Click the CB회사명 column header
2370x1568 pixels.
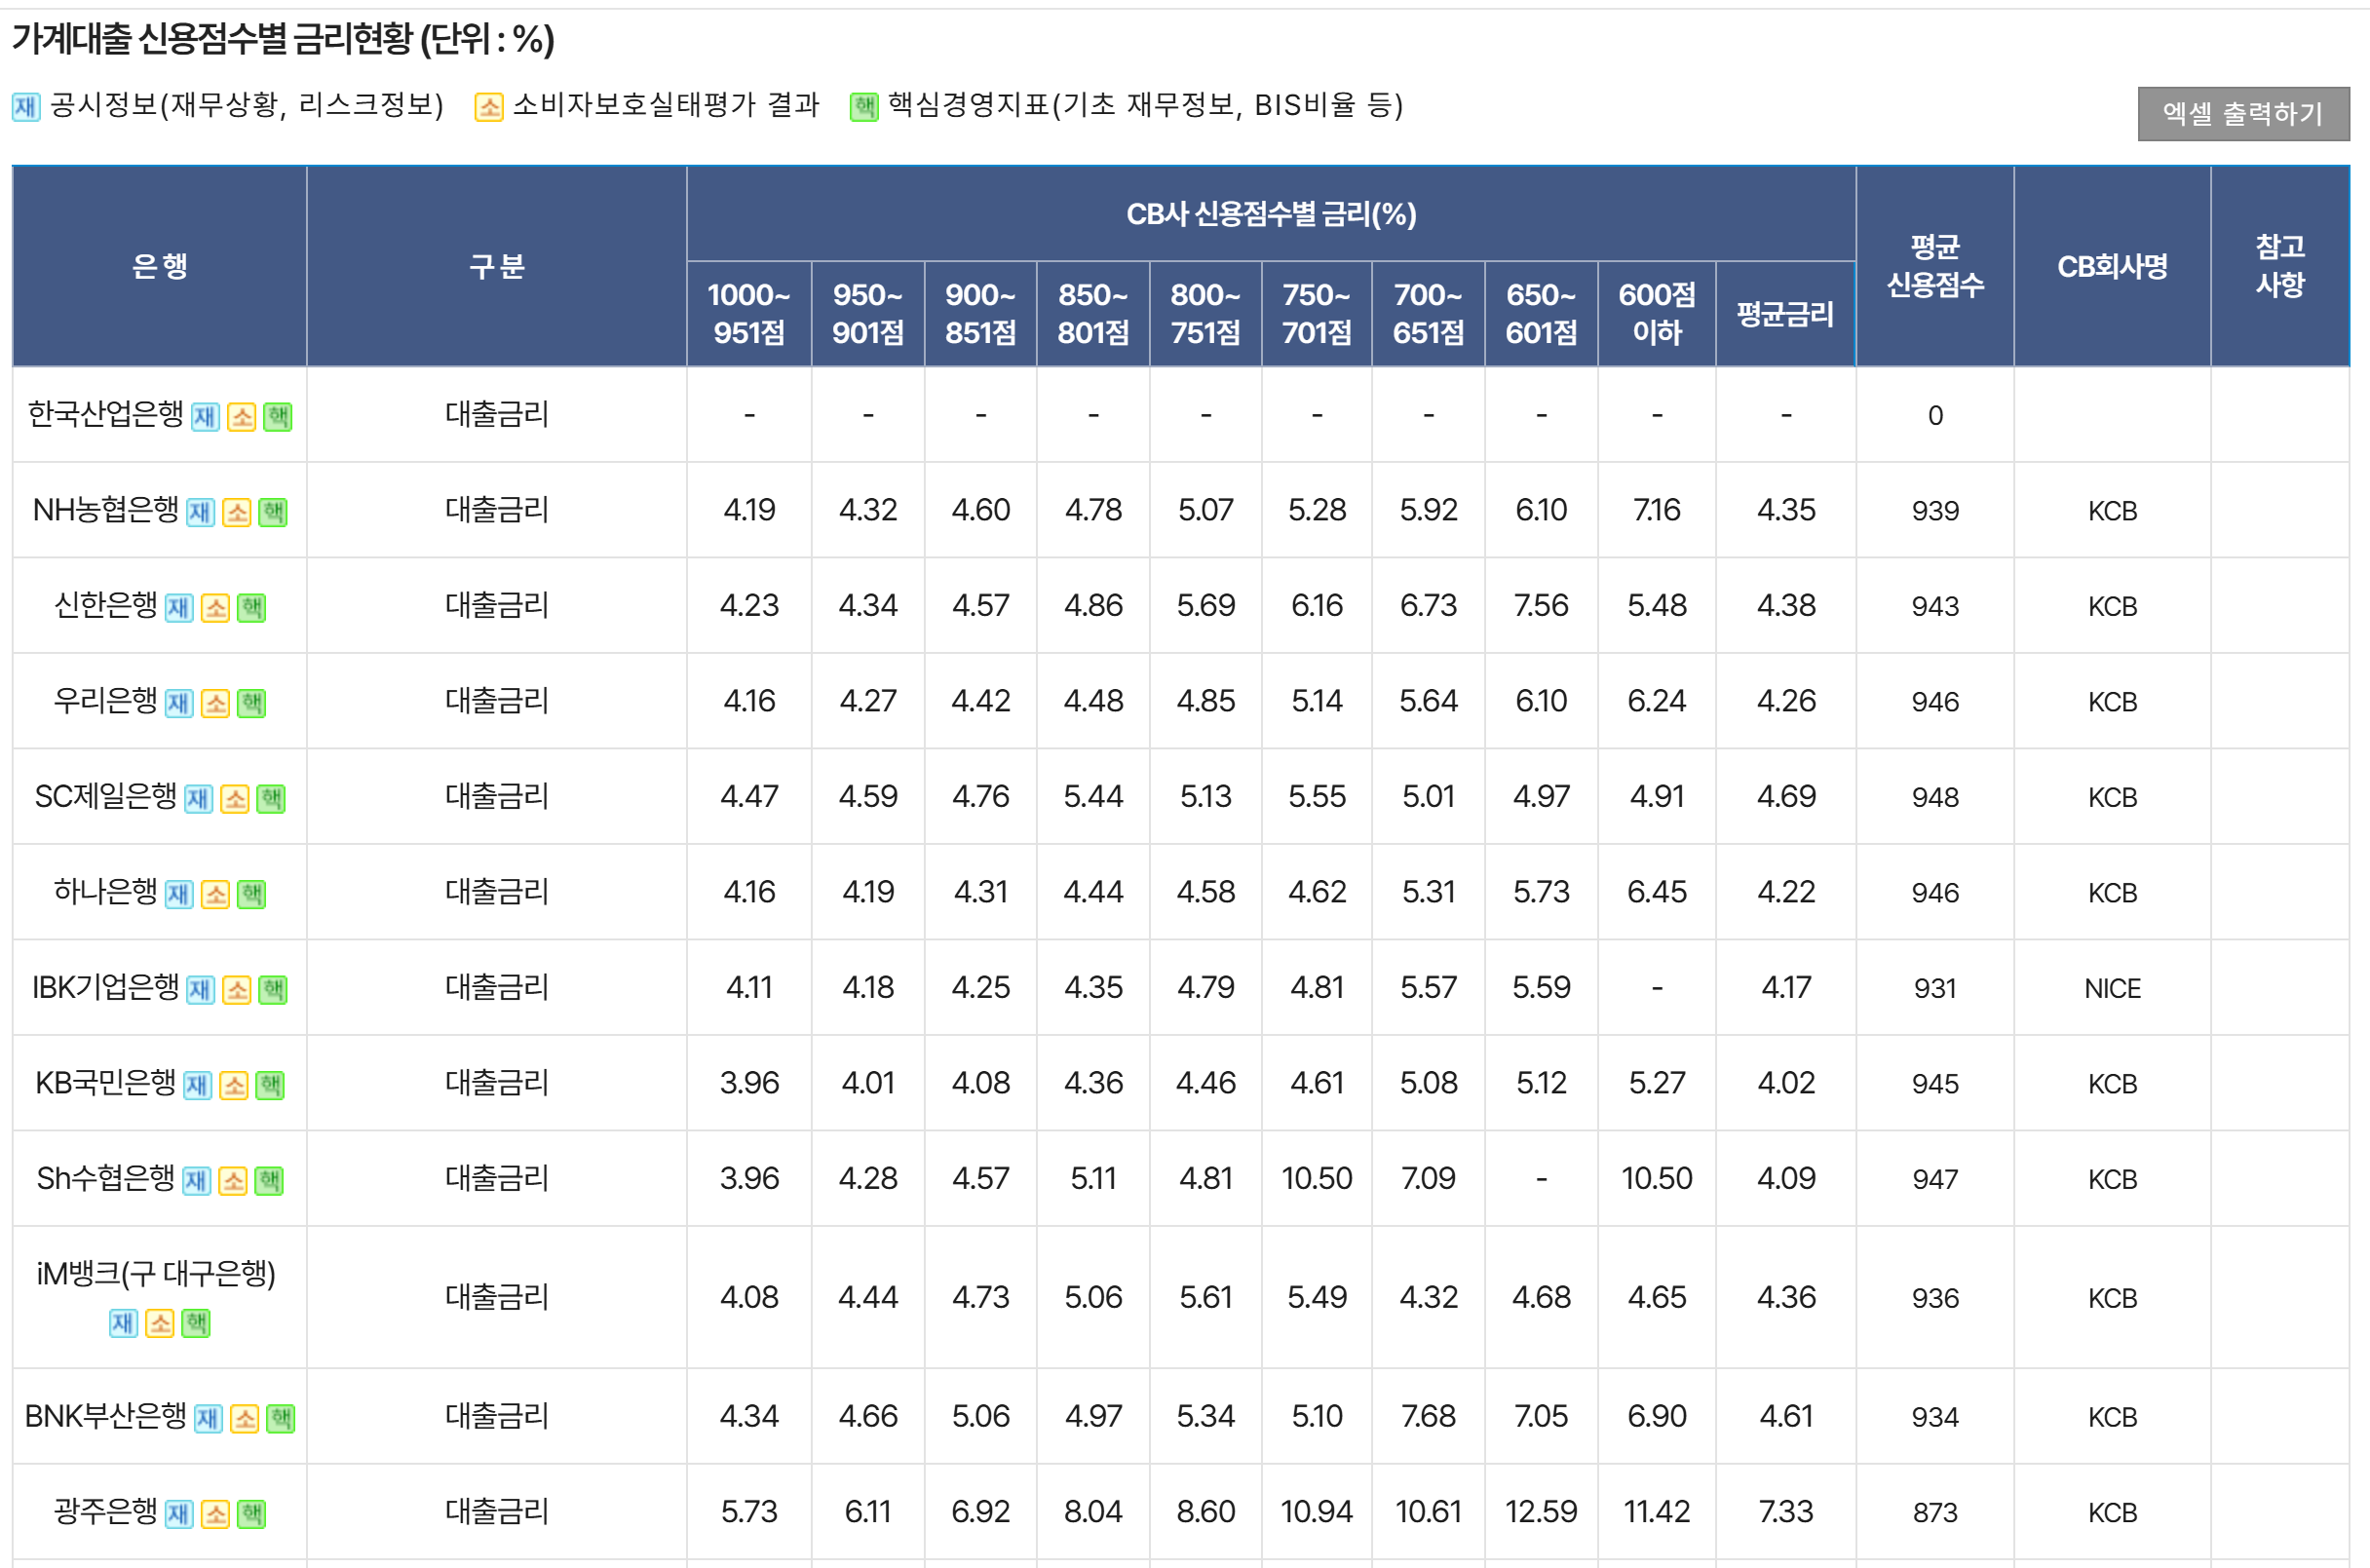pyautogui.click(x=2111, y=266)
